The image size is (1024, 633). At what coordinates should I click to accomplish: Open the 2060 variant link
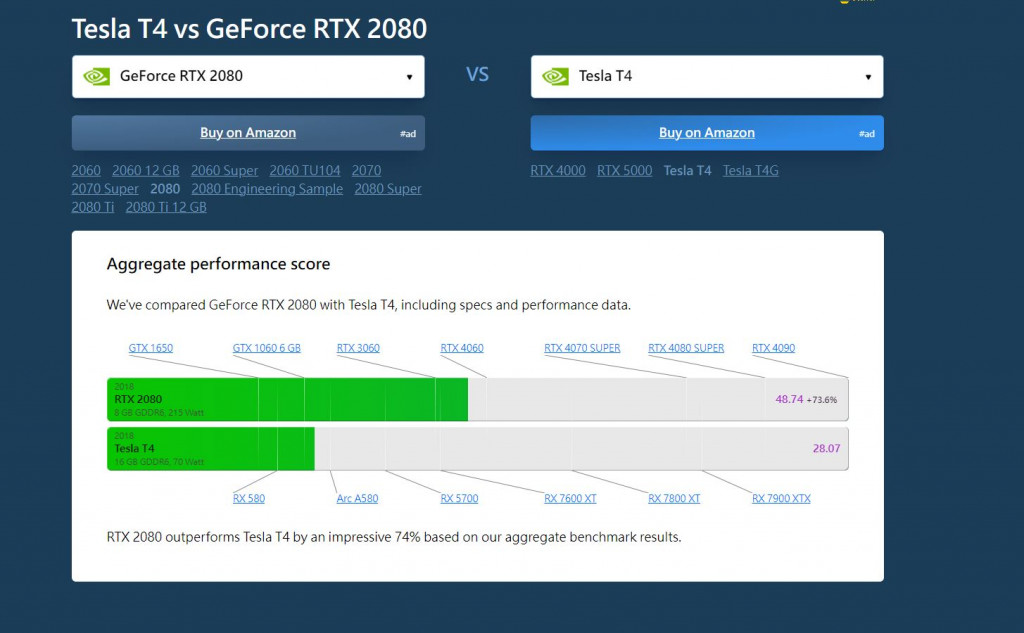coord(86,170)
